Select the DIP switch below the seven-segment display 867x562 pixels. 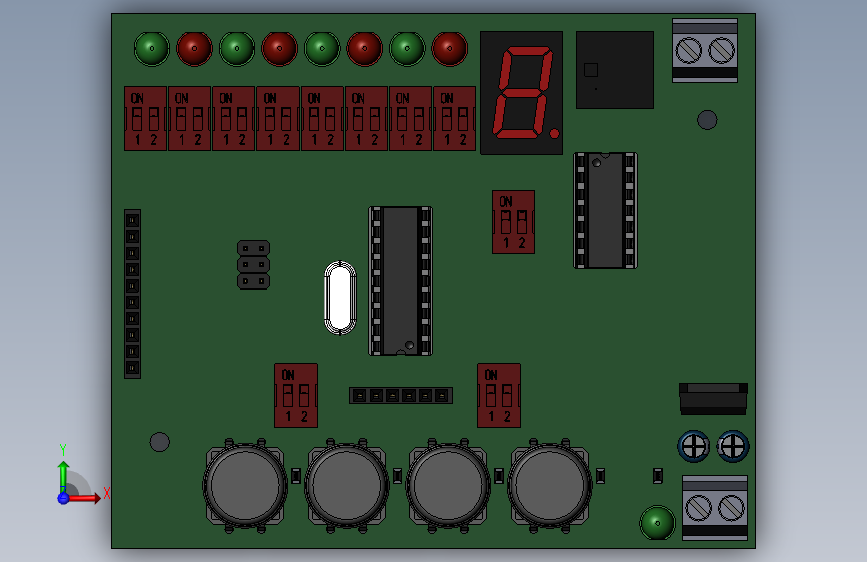[x=514, y=222]
